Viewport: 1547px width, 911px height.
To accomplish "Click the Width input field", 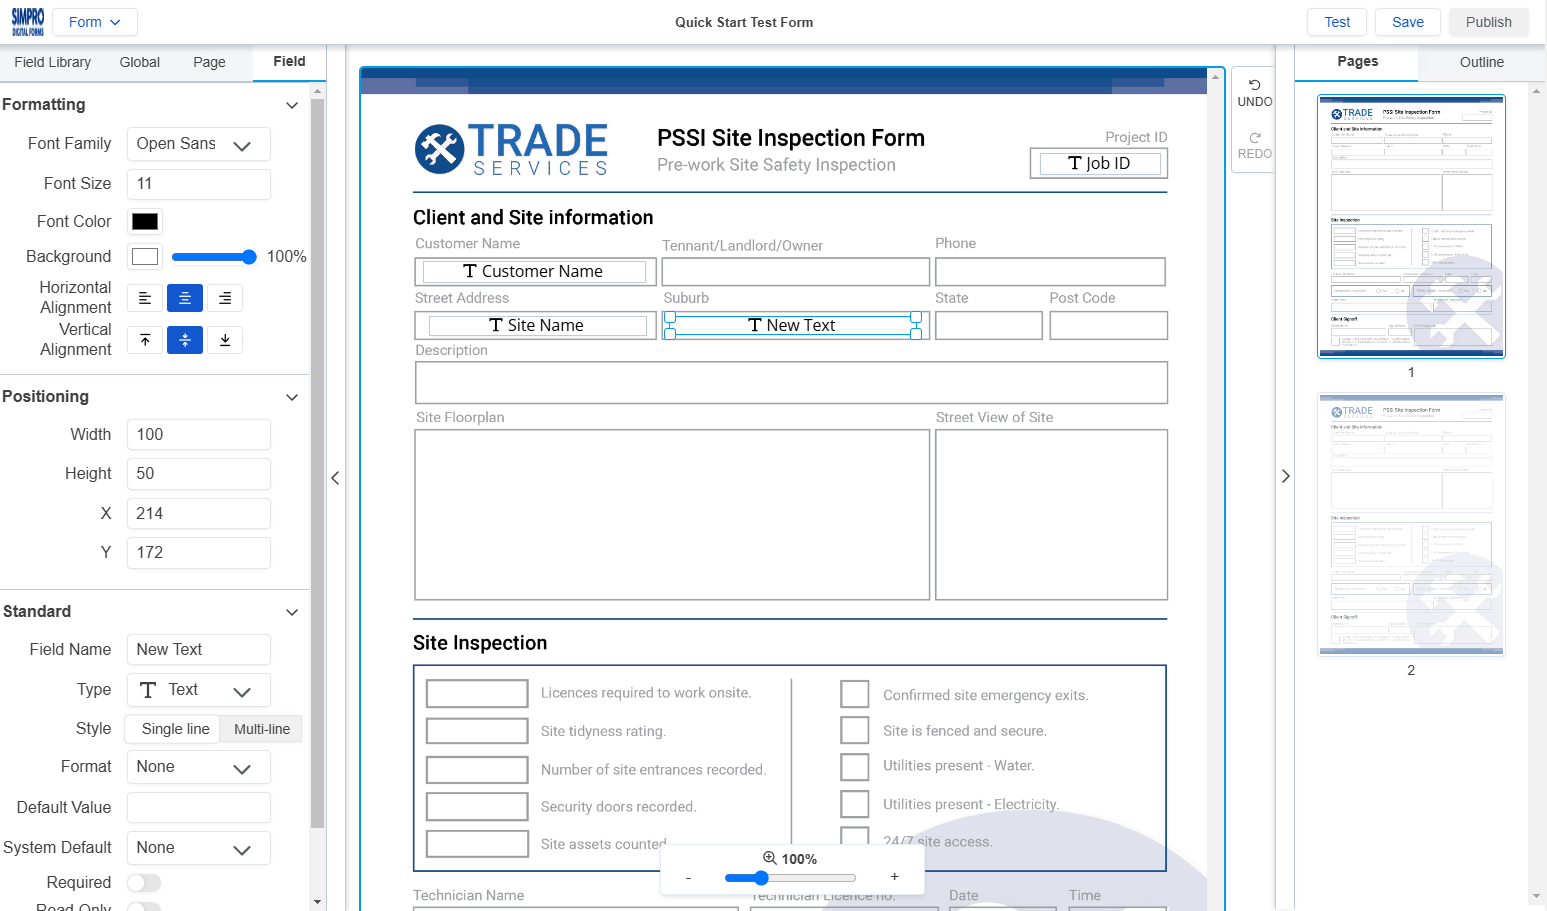I will point(199,435).
